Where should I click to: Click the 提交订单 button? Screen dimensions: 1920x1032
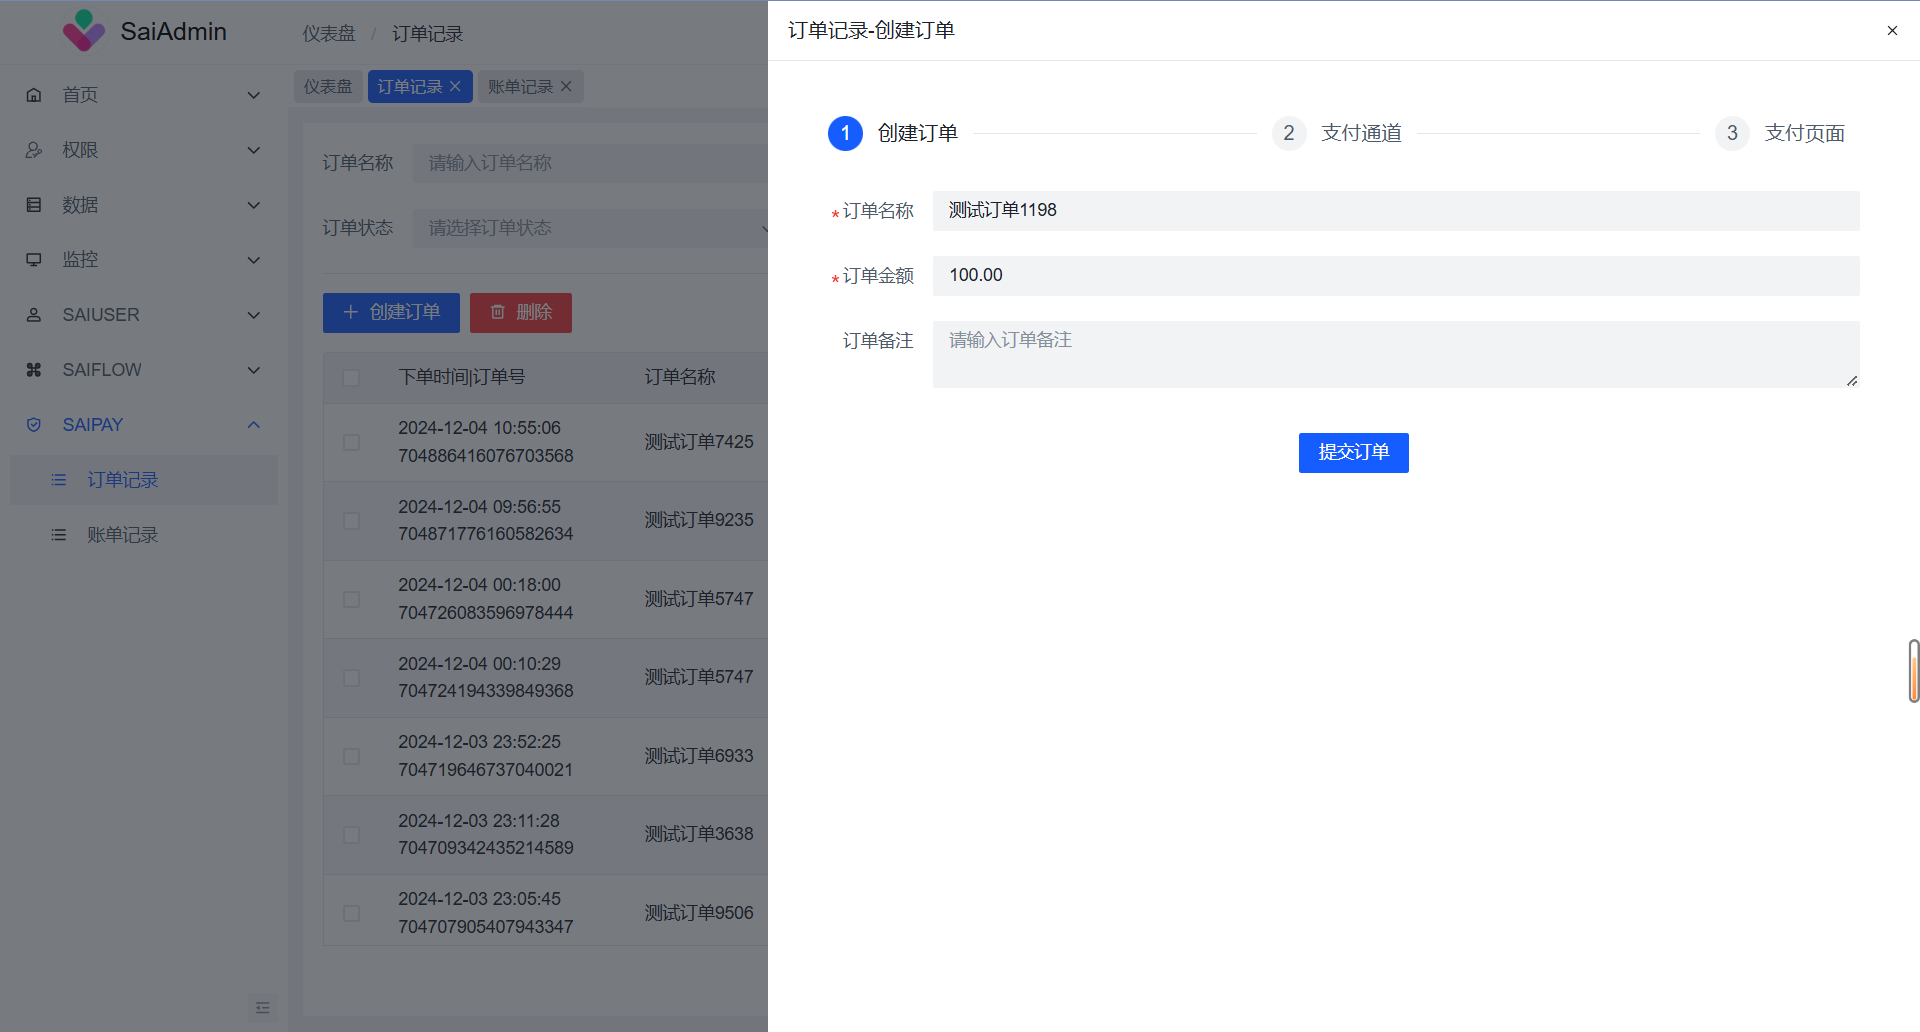[1353, 453]
